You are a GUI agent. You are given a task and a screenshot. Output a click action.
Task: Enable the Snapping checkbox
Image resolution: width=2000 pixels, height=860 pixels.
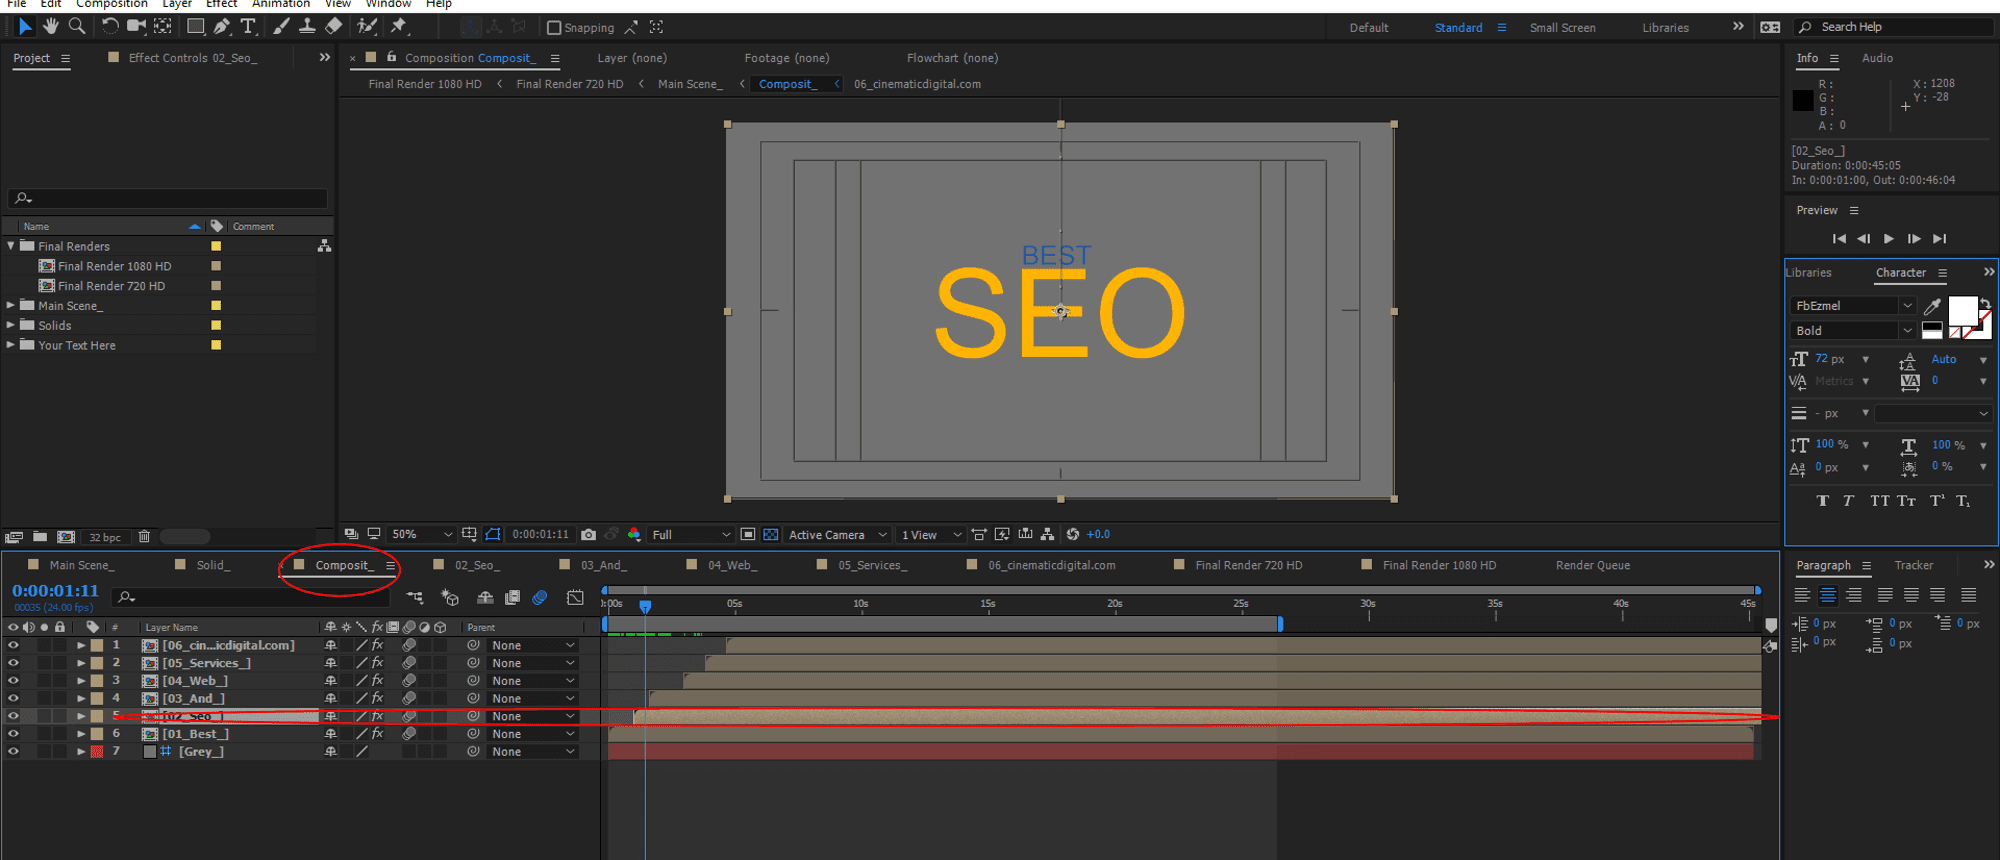coord(554,28)
